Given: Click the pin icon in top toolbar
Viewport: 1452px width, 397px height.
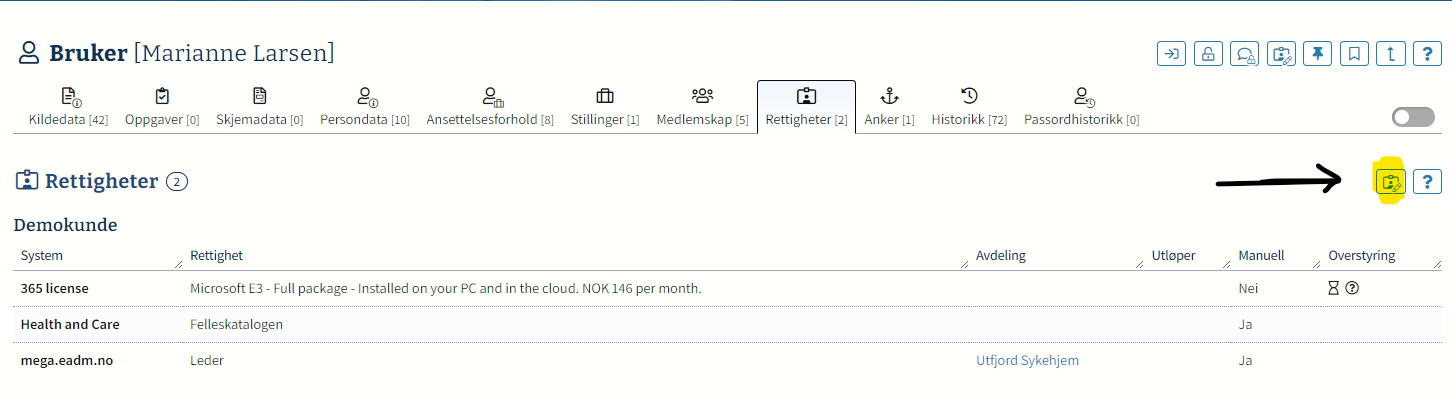Looking at the screenshot, I should tap(1318, 54).
